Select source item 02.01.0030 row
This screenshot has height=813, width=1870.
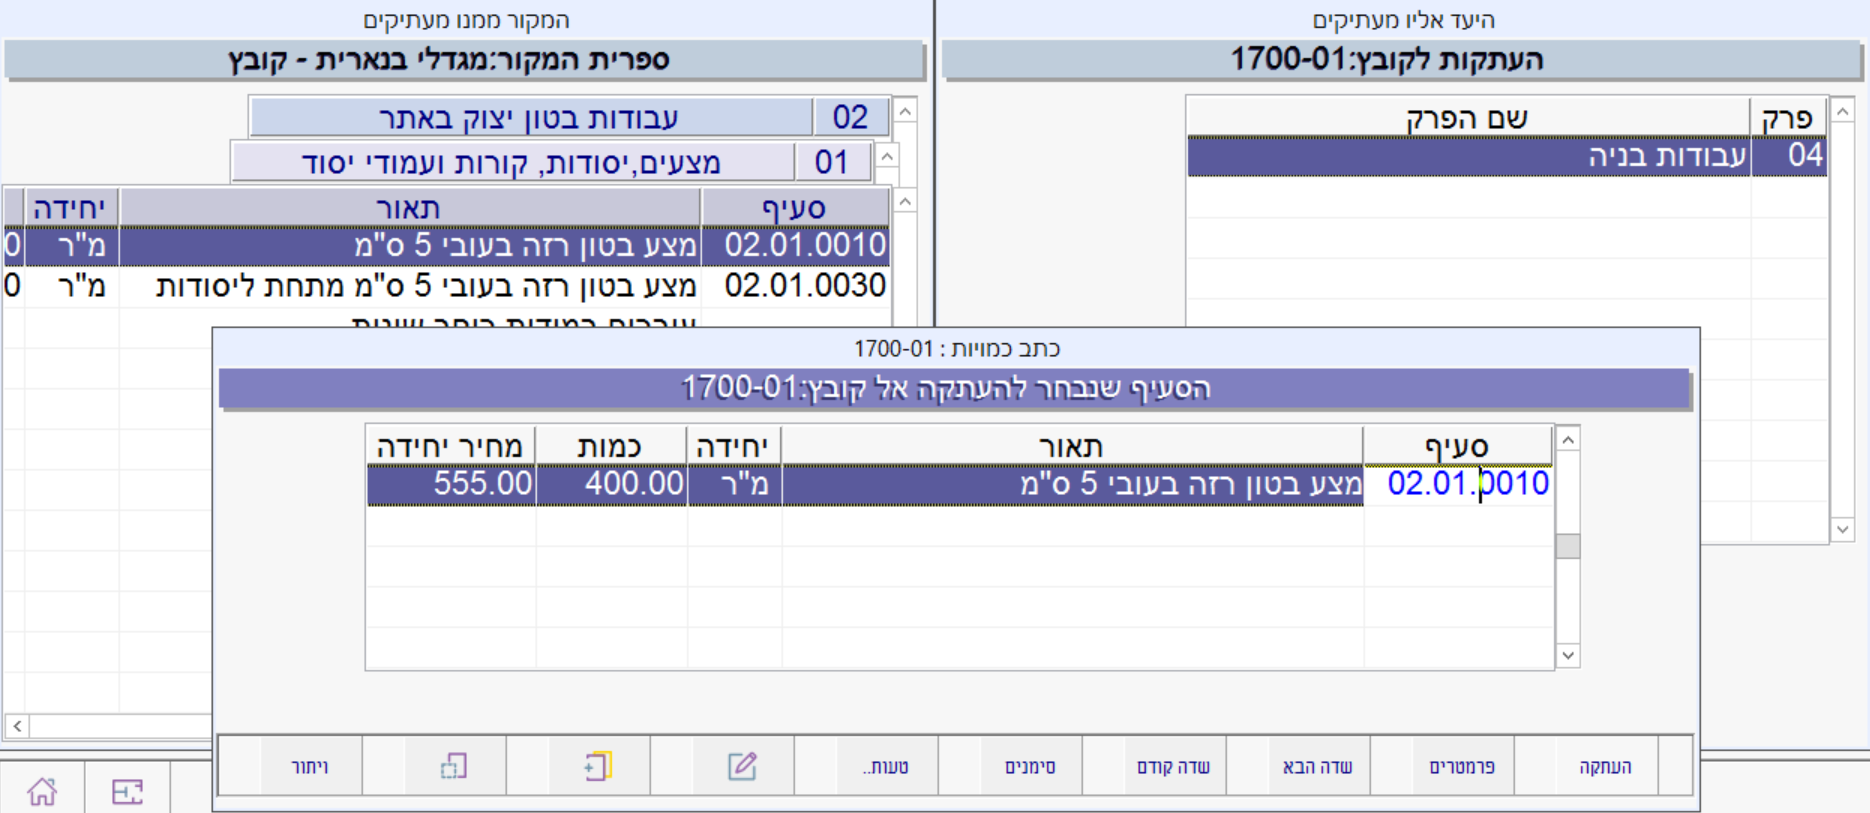500,287
